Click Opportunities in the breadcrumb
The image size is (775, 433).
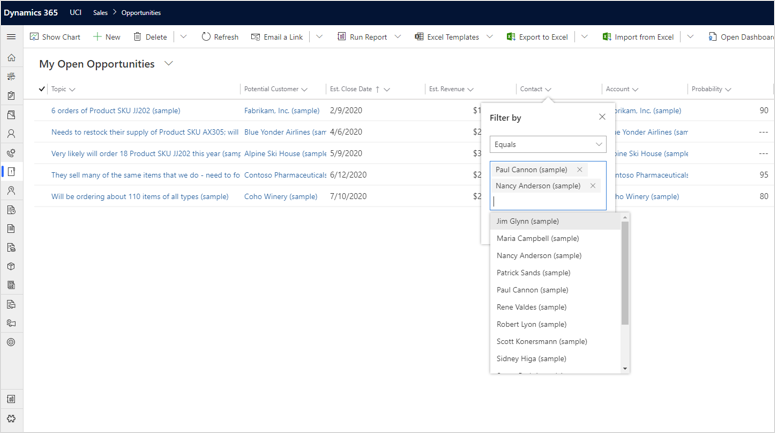tap(141, 12)
